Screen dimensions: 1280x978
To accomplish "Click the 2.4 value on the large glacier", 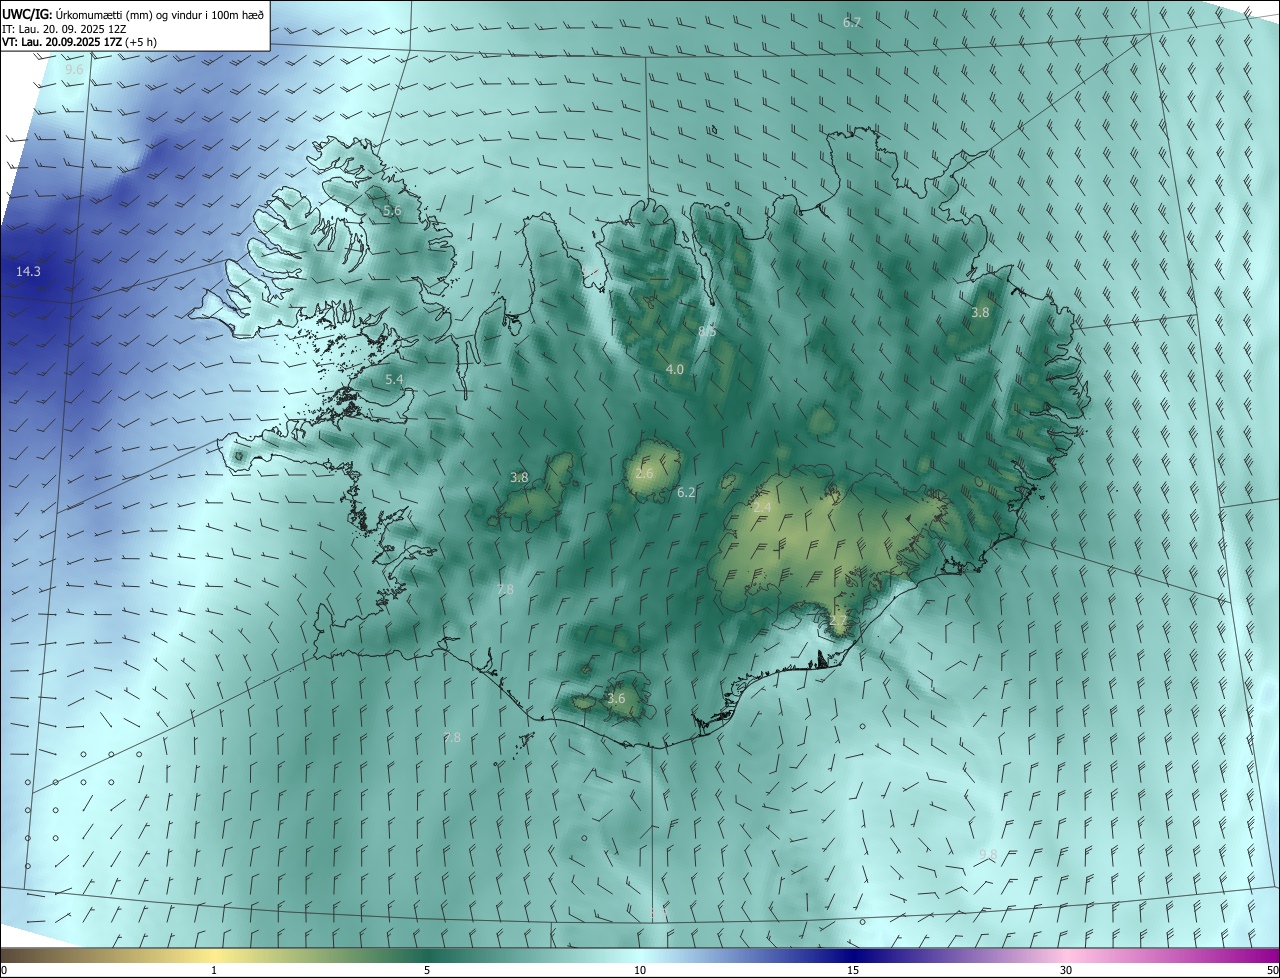I will pos(762,509).
